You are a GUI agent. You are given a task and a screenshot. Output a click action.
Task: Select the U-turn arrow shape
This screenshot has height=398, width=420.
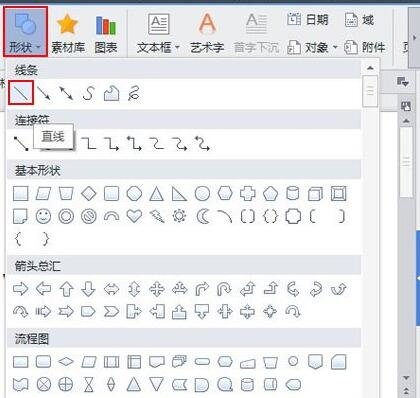tap(224, 289)
